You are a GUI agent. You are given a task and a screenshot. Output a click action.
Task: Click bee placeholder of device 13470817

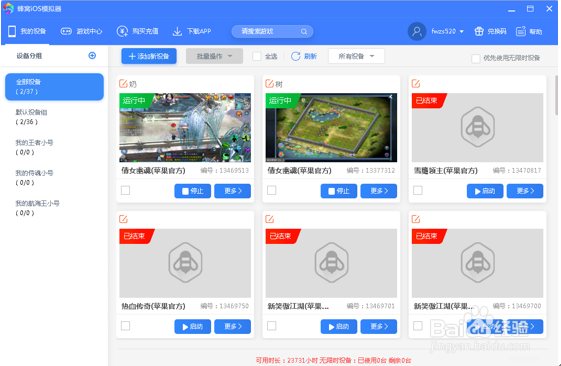click(478, 127)
